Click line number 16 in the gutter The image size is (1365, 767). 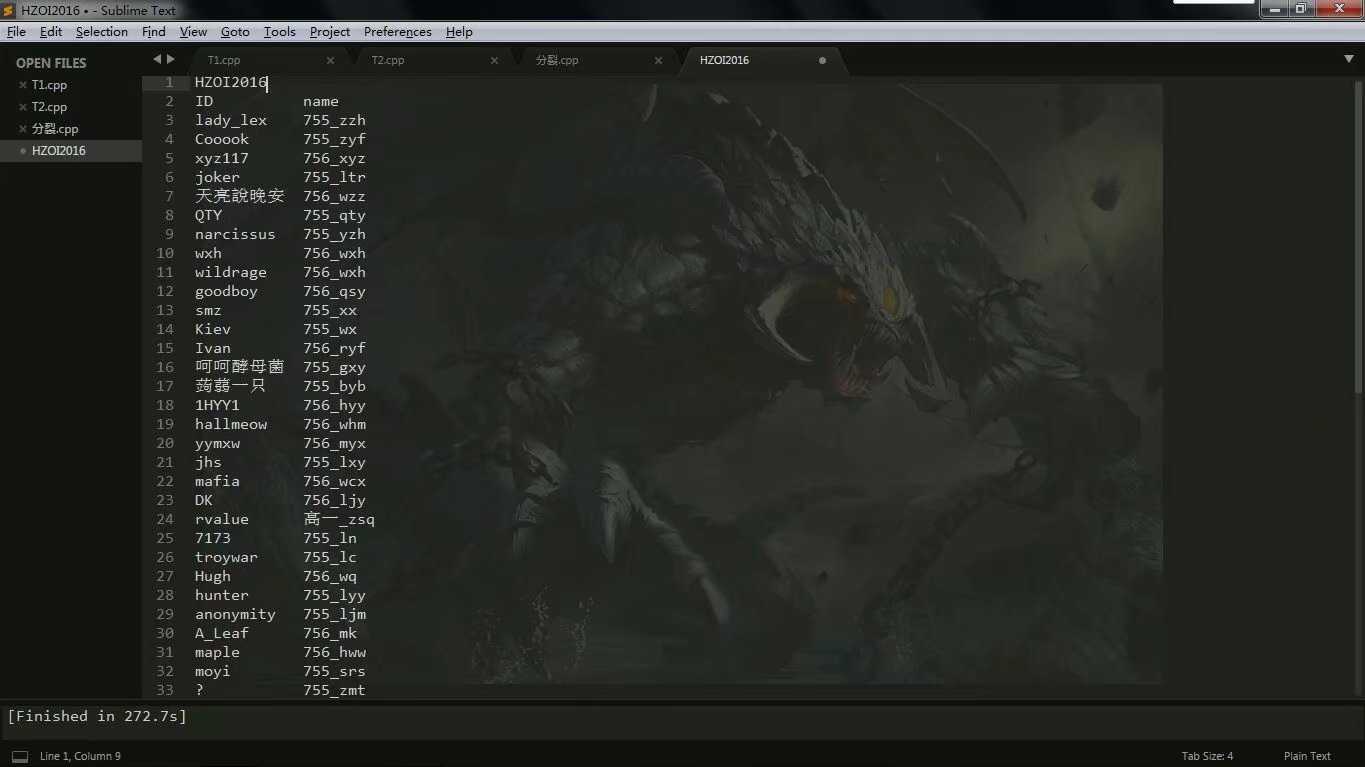pos(165,367)
